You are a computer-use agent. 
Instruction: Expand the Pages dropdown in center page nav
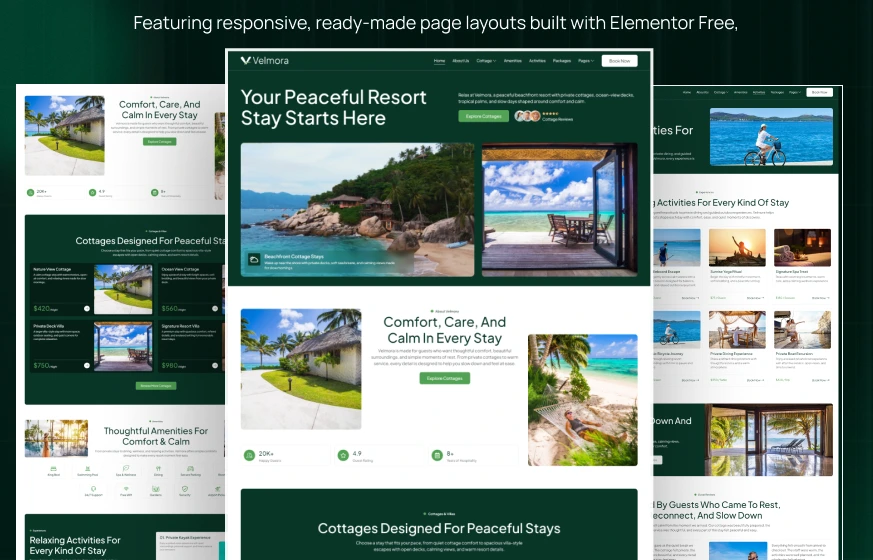[x=586, y=61]
